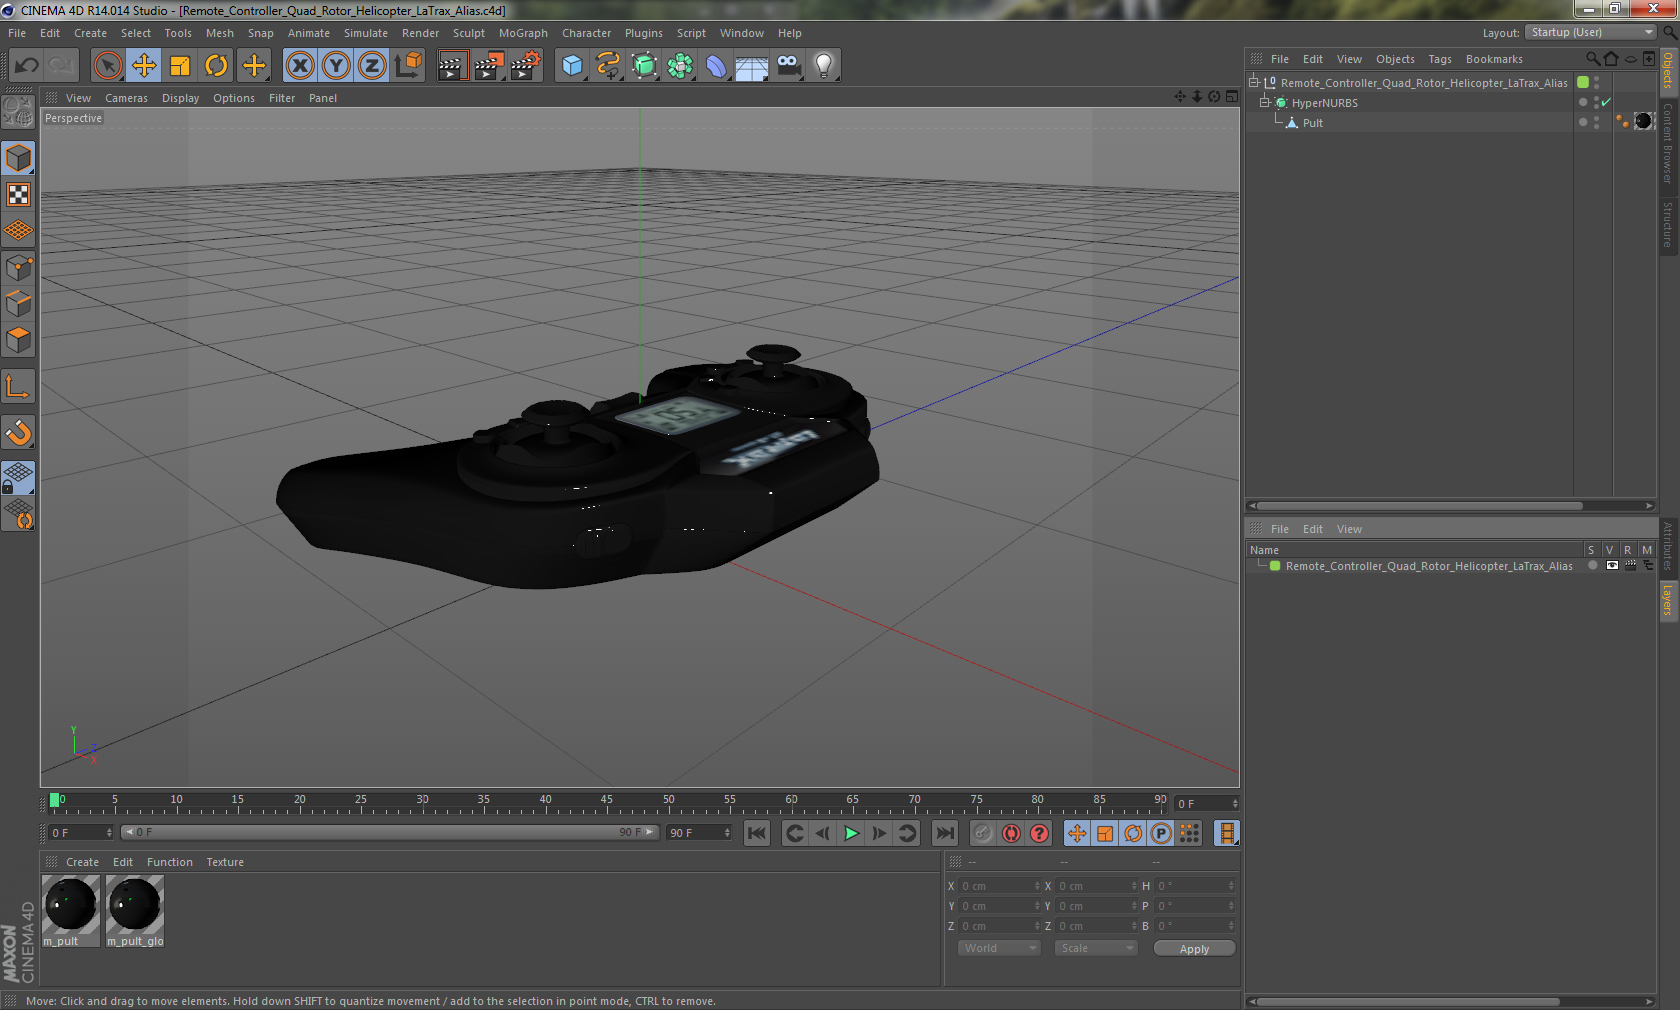1680x1010 pixels.
Task: Add a Floor scene object icon
Action: tap(752, 66)
